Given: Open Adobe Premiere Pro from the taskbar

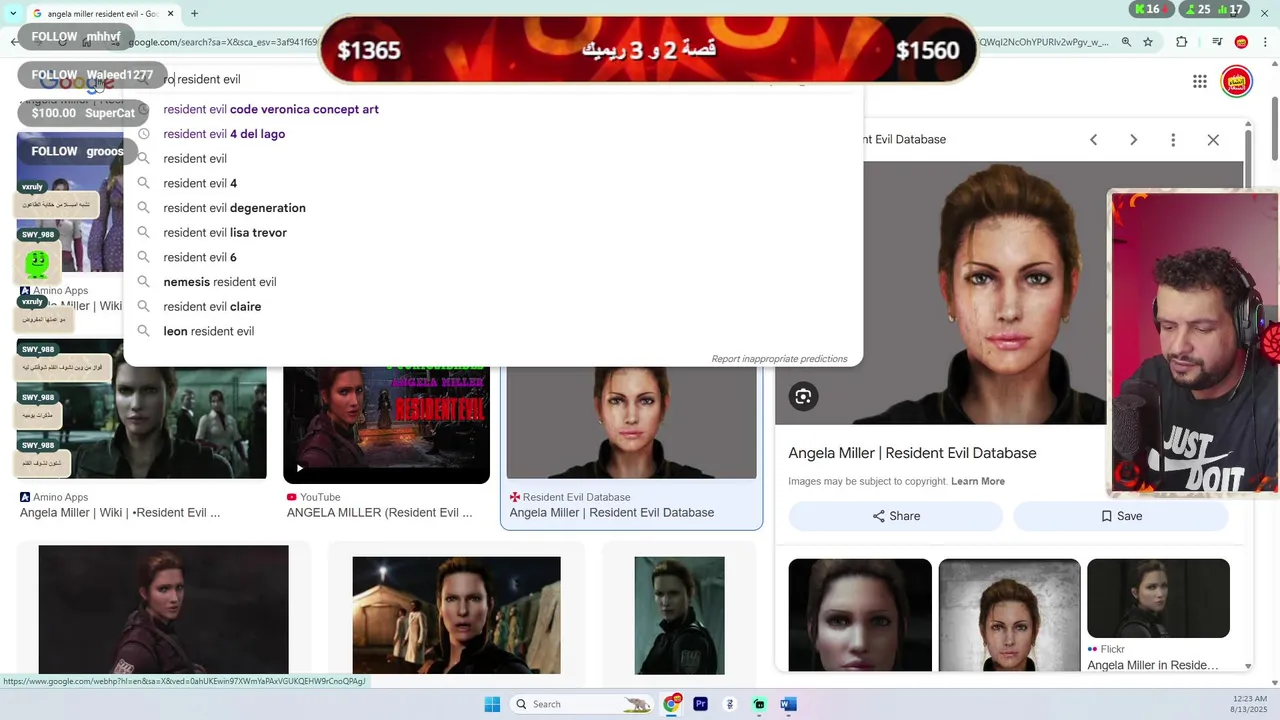Looking at the screenshot, I should [700, 704].
